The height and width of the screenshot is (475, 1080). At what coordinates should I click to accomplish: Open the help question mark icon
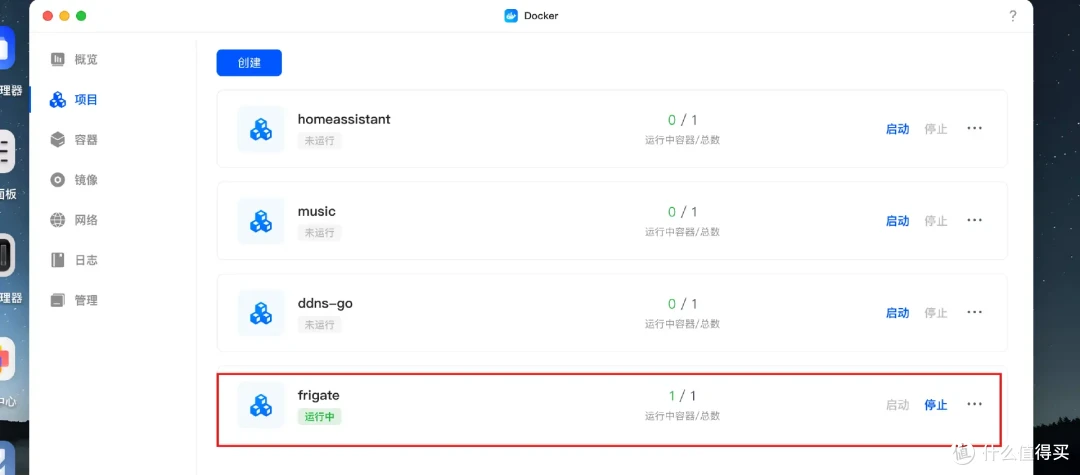tap(1012, 16)
